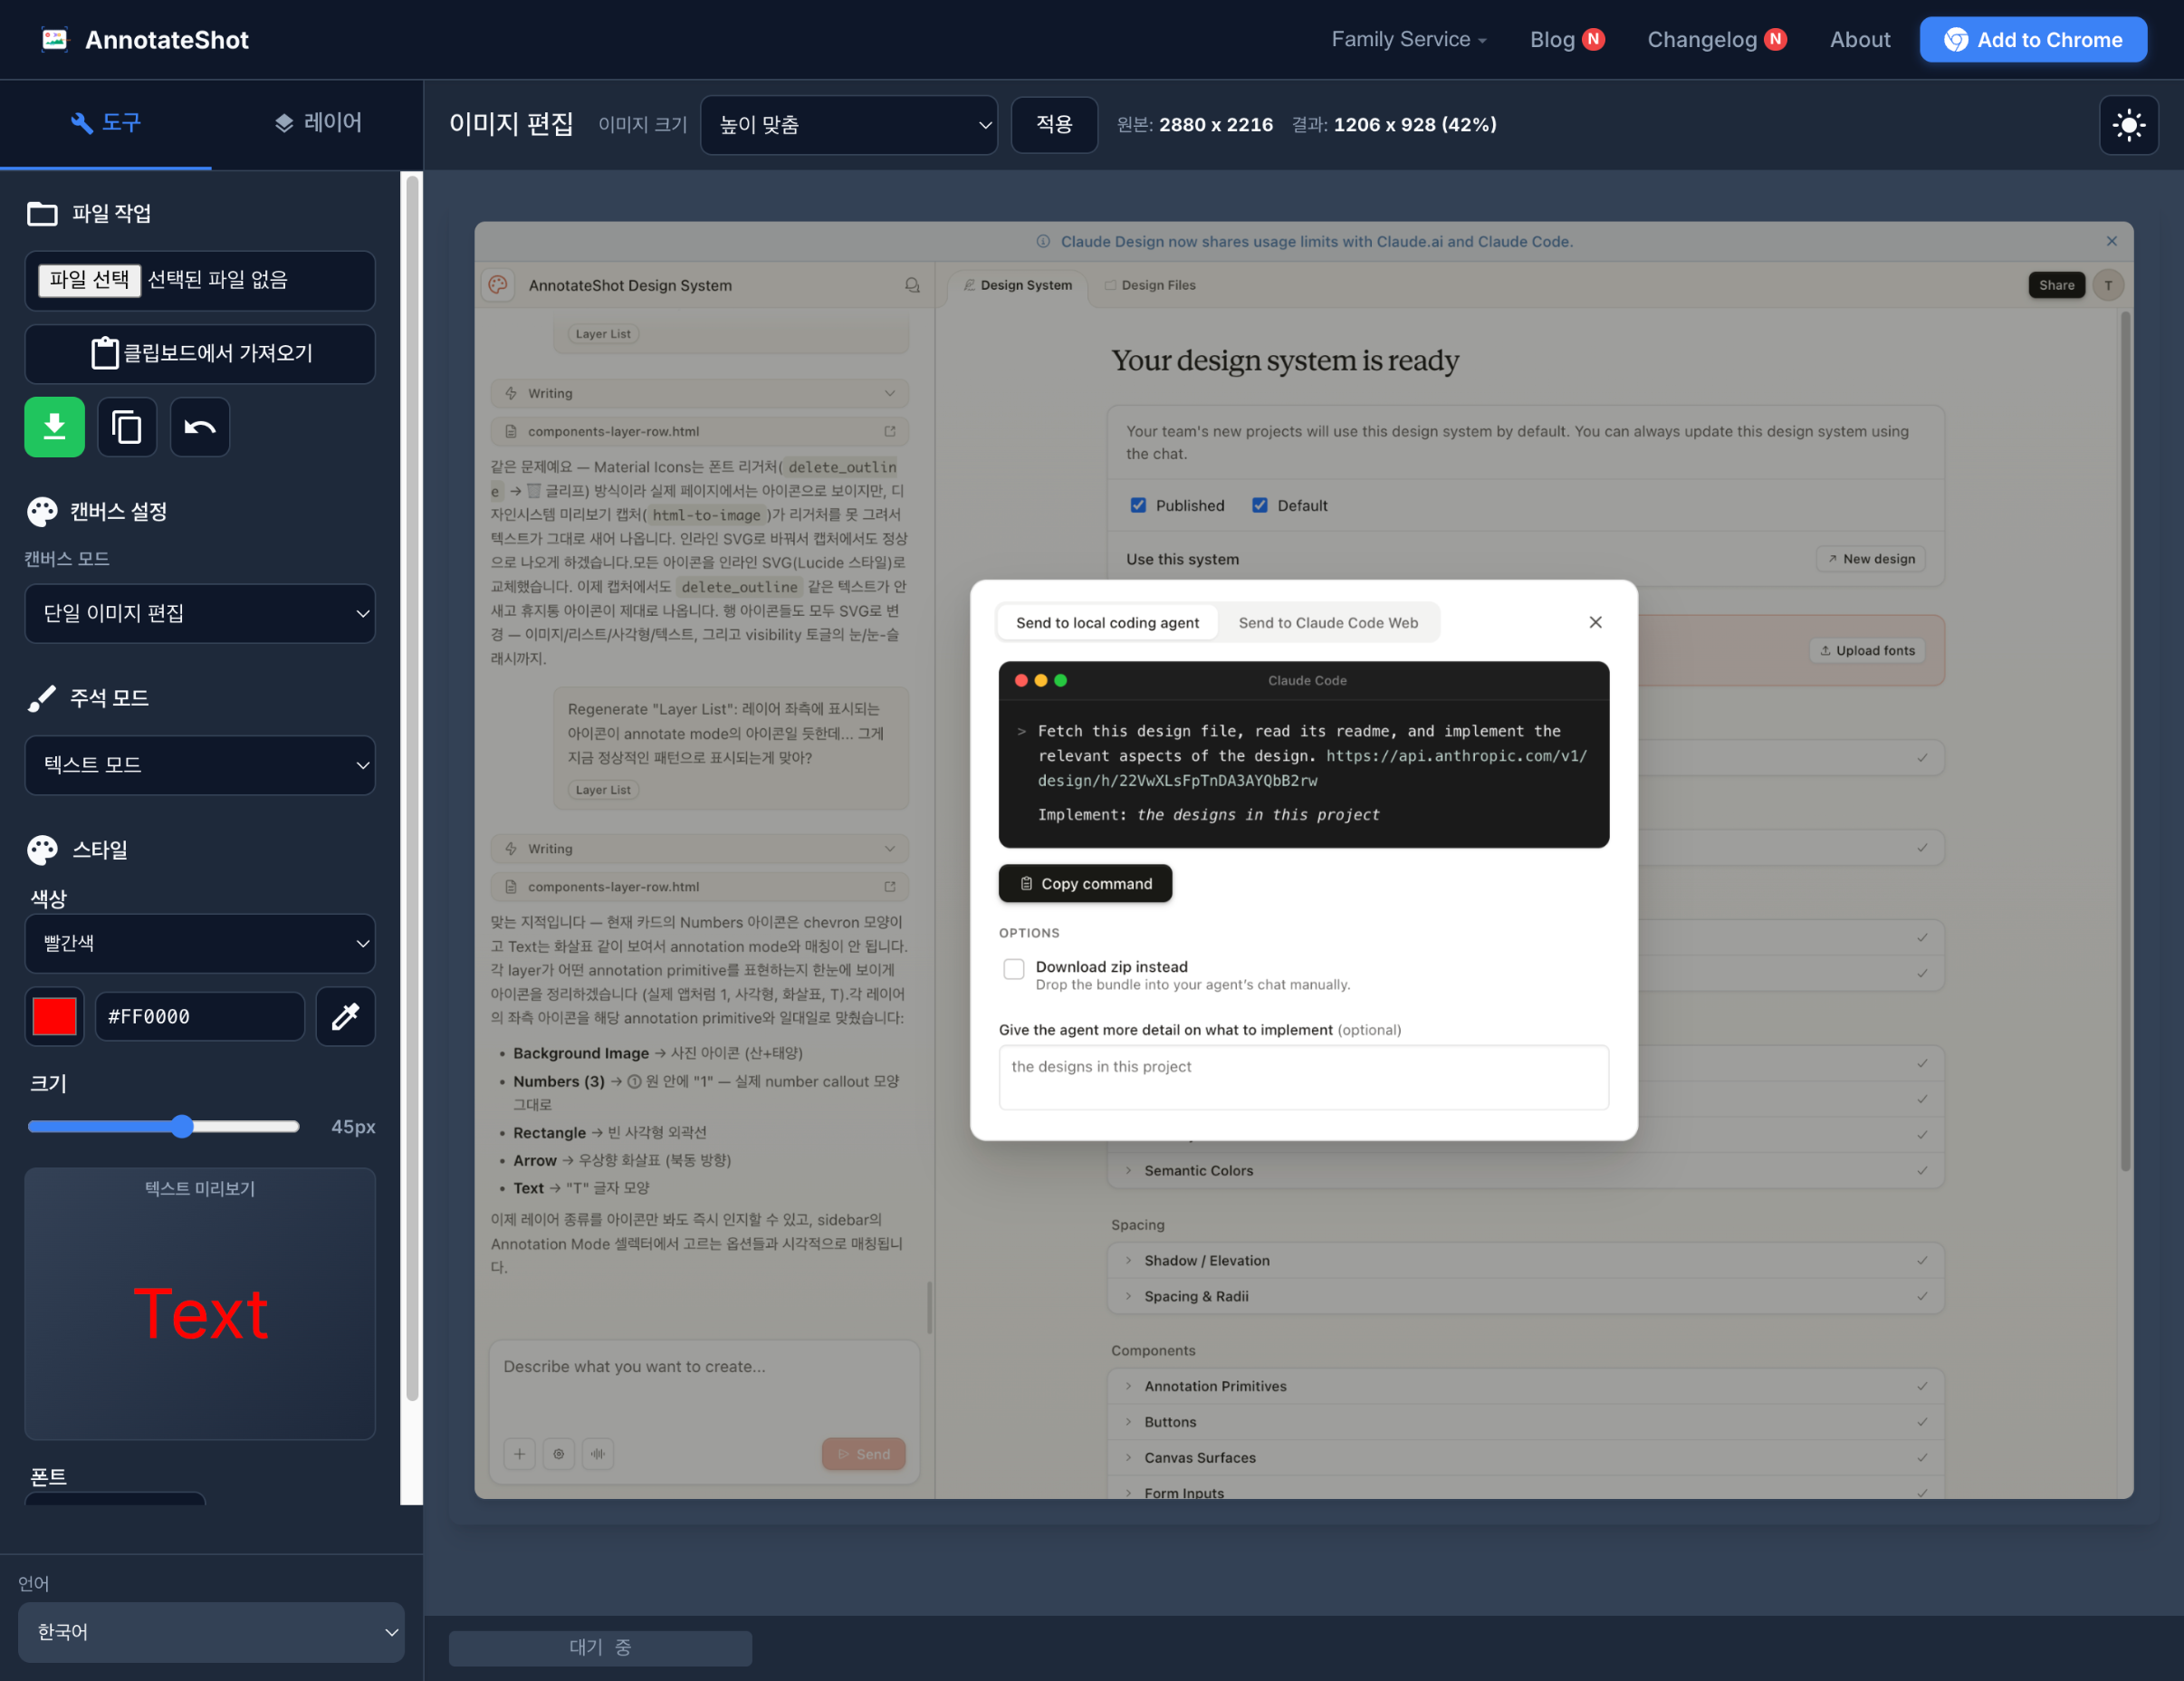Click 클립보드에서 가져오기 button

200,353
